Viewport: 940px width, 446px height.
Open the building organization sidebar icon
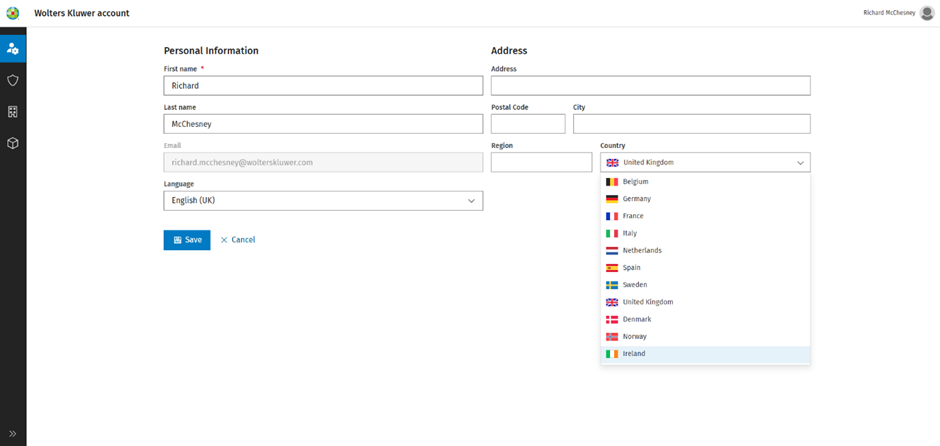(13, 112)
